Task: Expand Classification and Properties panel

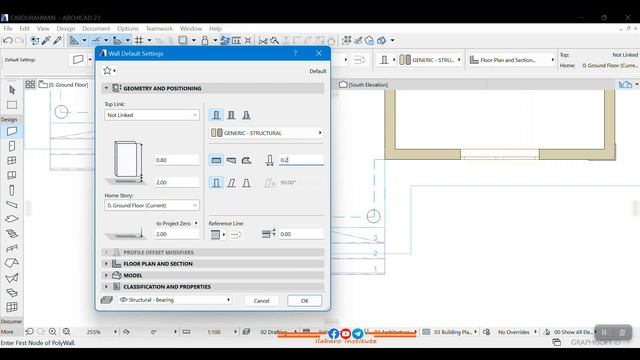Action: pyautogui.click(x=106, y=287)
